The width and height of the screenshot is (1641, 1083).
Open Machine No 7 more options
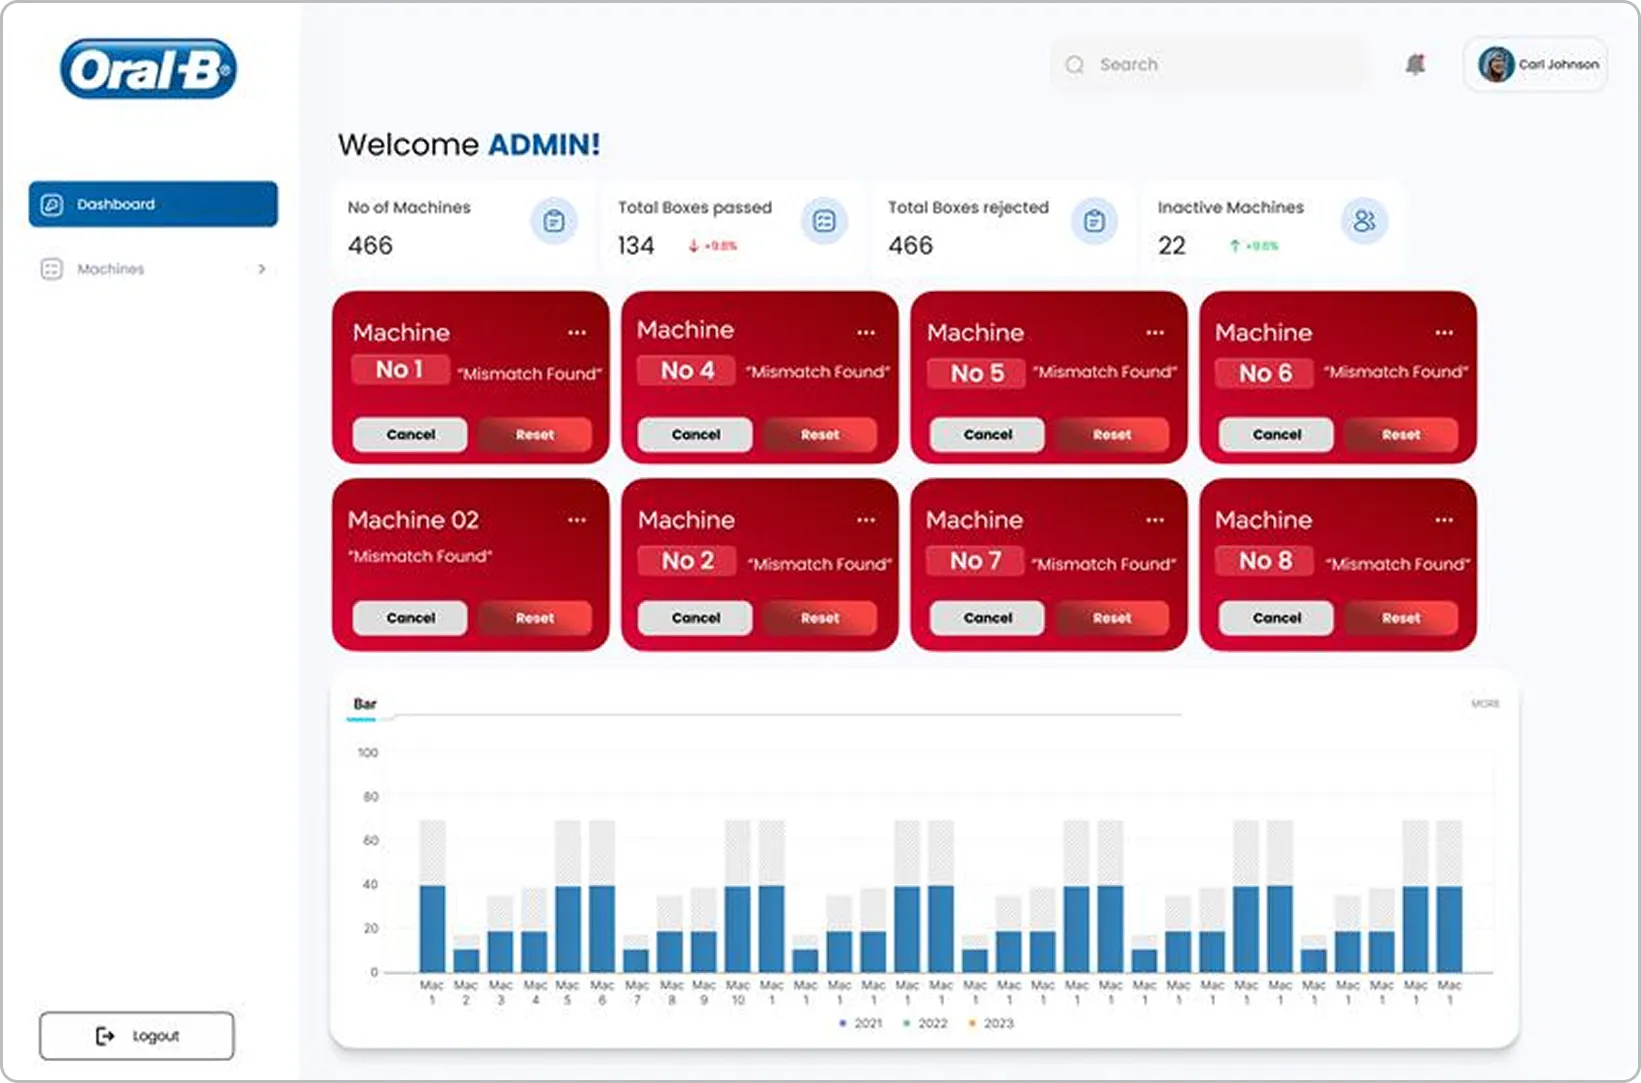1155,520
